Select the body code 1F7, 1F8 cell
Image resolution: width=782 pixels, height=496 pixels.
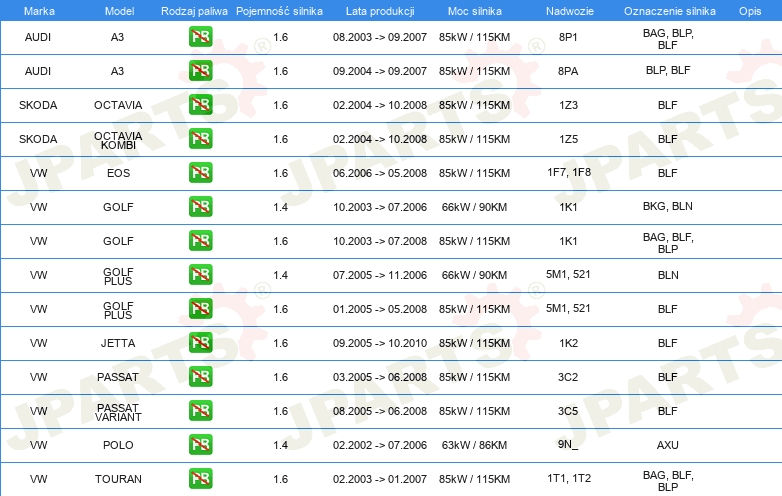pyautogui.click(x=569, y=172)
